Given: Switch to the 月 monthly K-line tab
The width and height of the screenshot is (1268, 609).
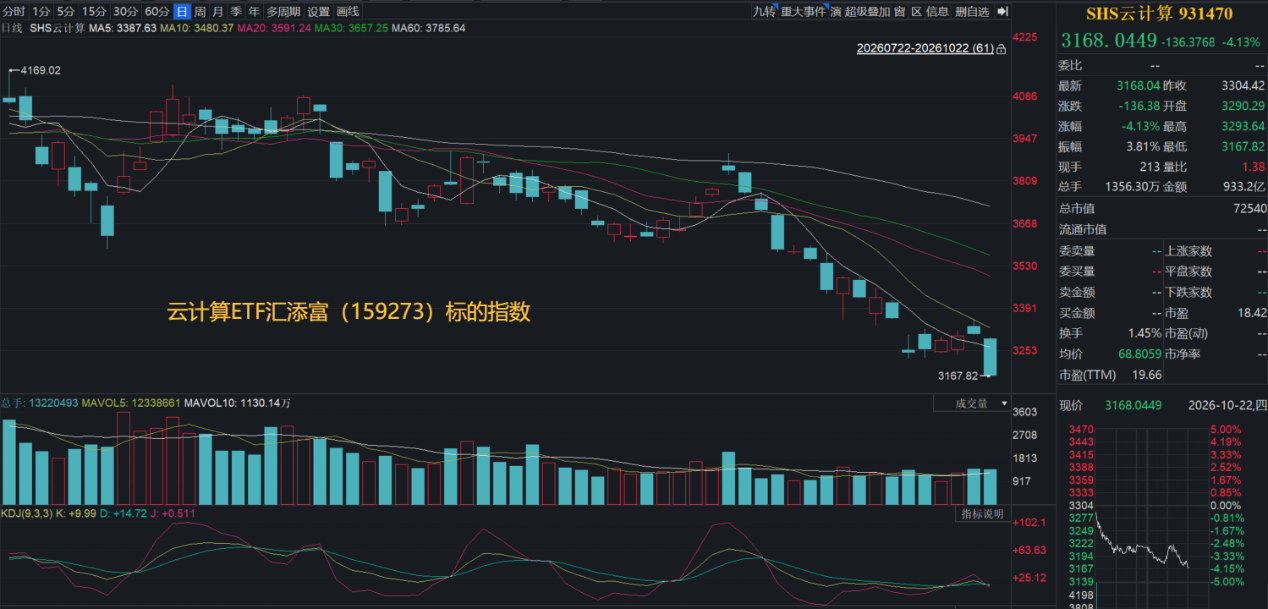Looking at the screenshot, I should [x=218, y=12].
